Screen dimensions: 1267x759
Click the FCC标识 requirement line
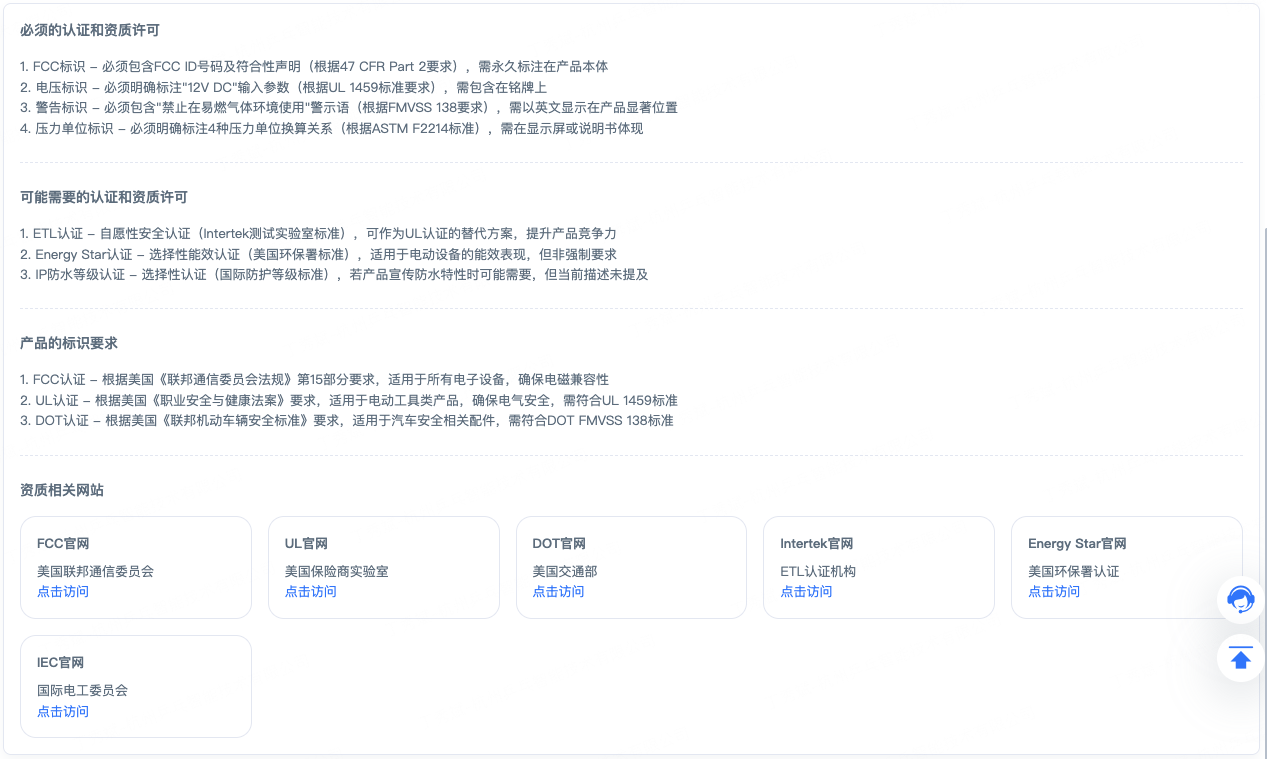[x=314, y=67]
